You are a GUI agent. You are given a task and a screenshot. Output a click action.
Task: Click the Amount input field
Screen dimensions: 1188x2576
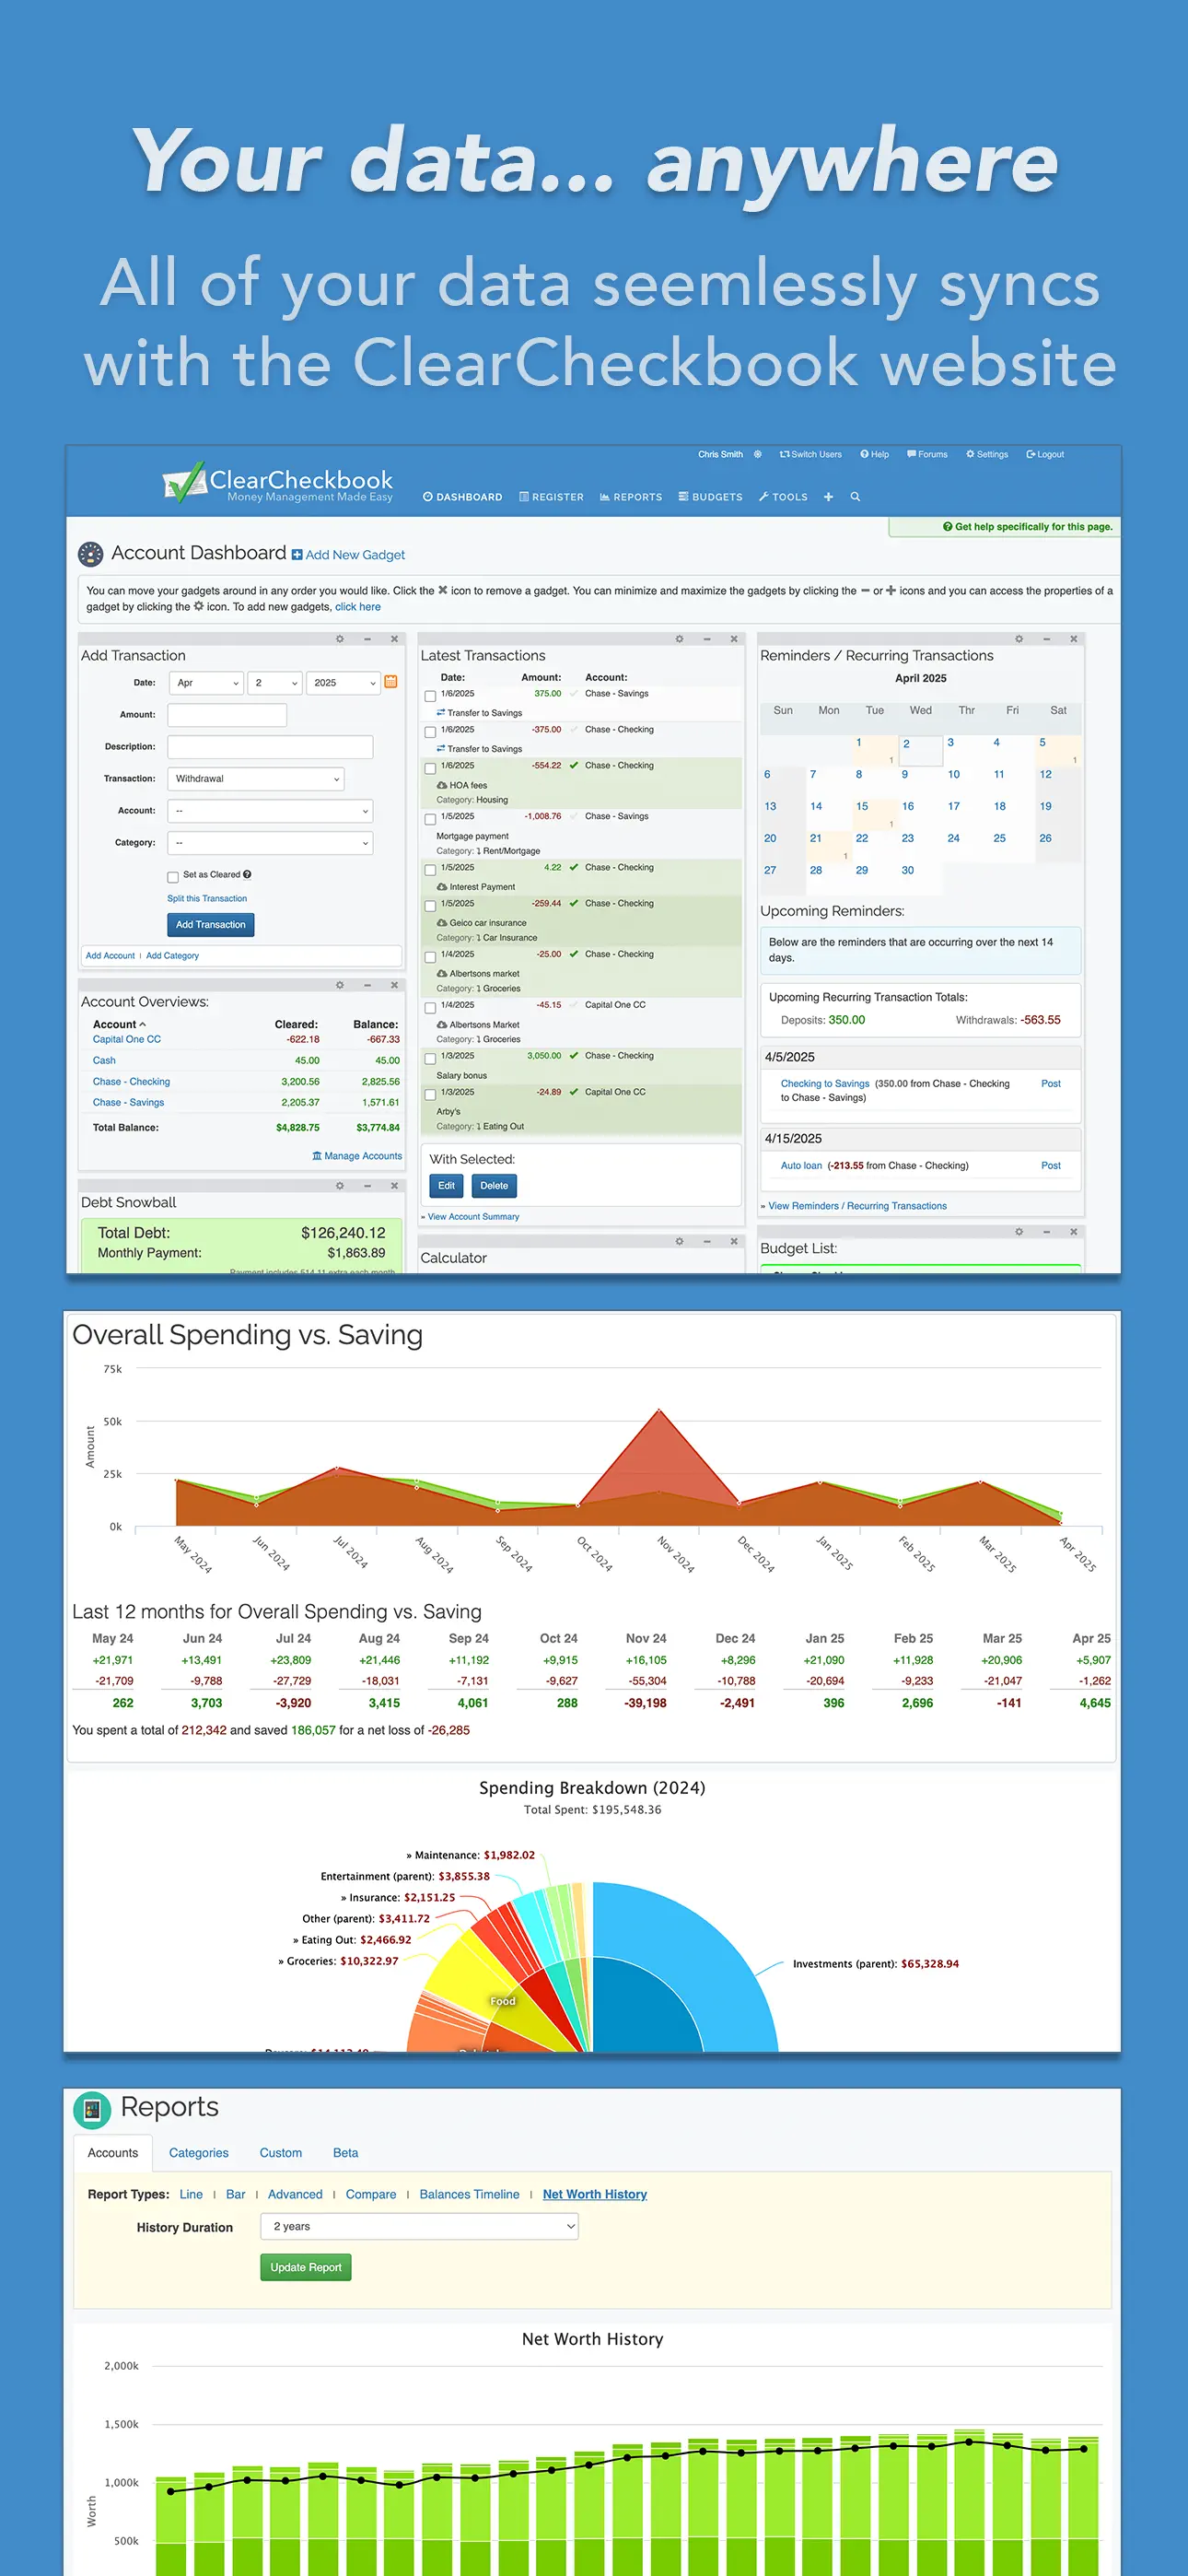227,715
